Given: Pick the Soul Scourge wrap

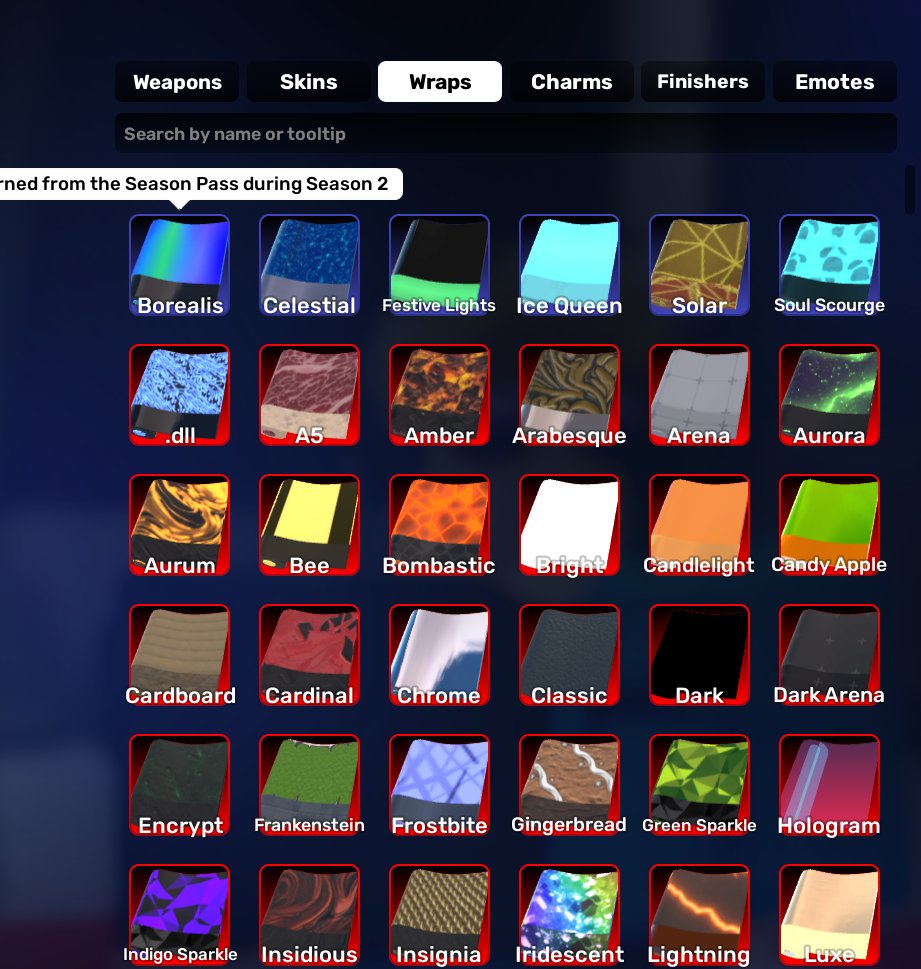Looking at the screenshot, I should (829, 265).
